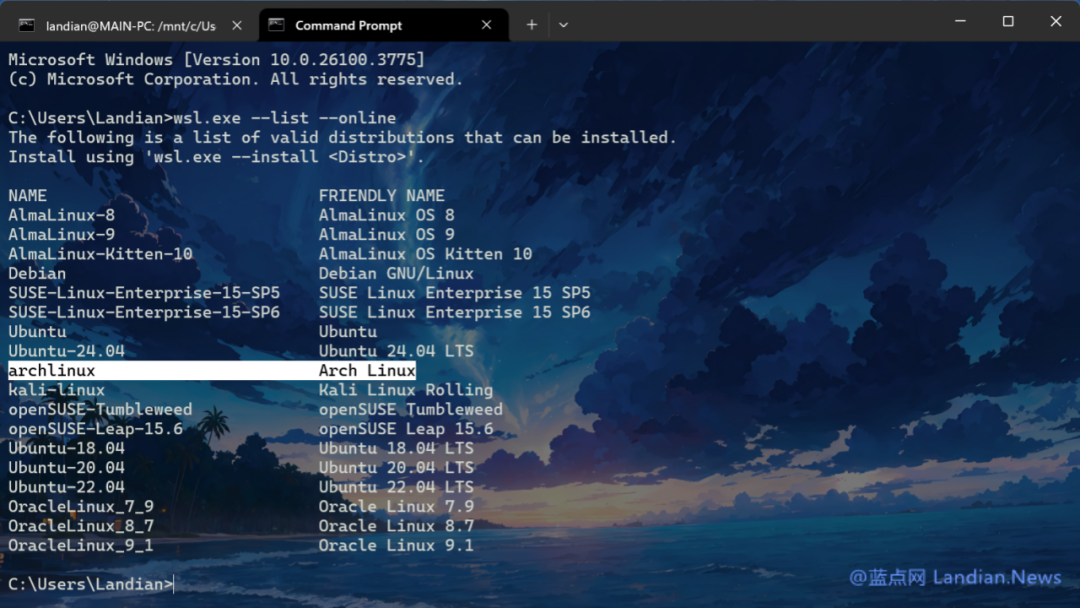Click the bottom C:\Users\Landian> prompt
Viewport: 1080px width, 608px height.
[x=91, y=584]
